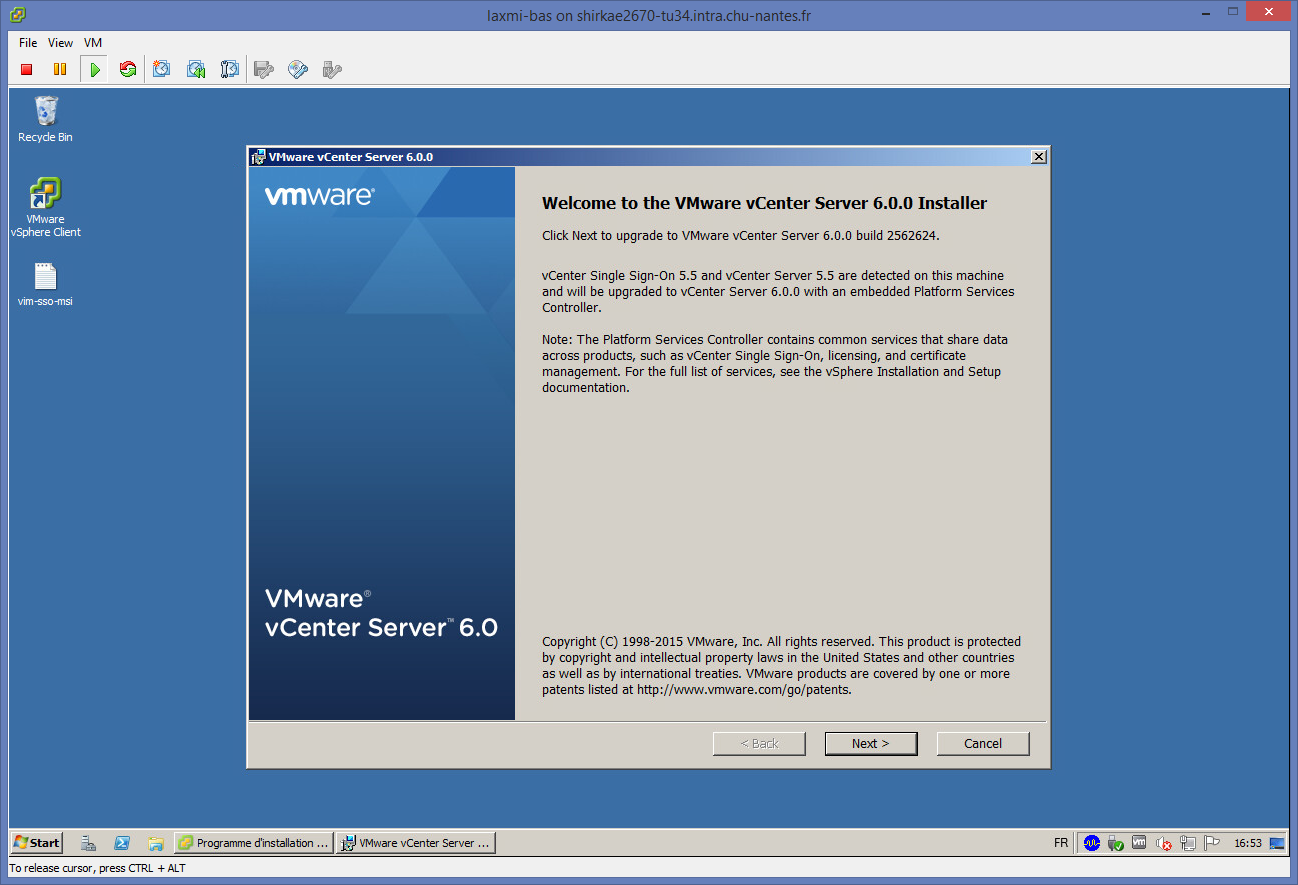Take a snapshot of the VM
This screenshot has width=1298, height=885.
click(162, 69)
